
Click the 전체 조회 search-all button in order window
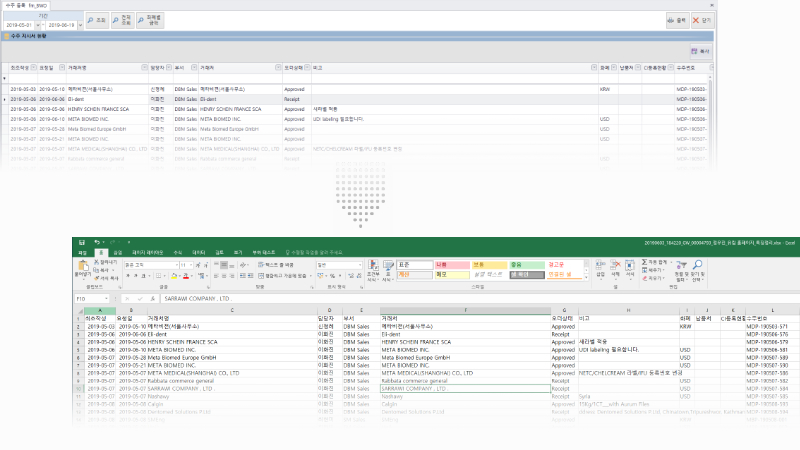pyautogui.click(x=122, y=20)
